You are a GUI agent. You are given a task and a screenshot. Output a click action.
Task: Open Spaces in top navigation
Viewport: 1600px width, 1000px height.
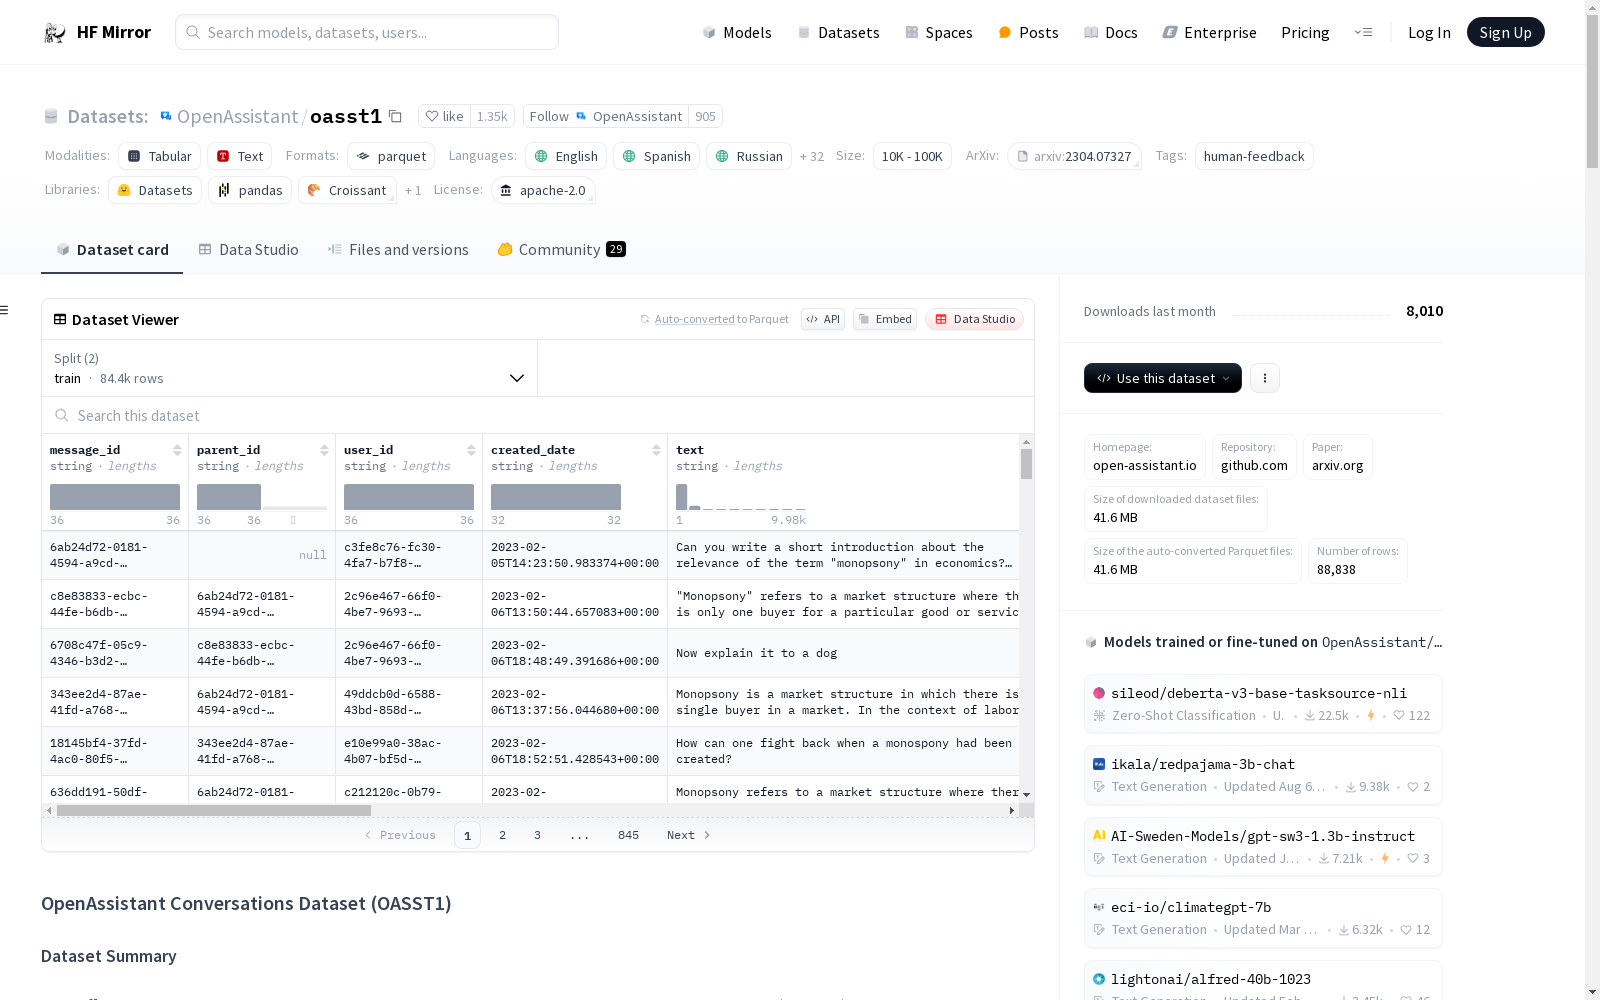(x=939, y=32)
